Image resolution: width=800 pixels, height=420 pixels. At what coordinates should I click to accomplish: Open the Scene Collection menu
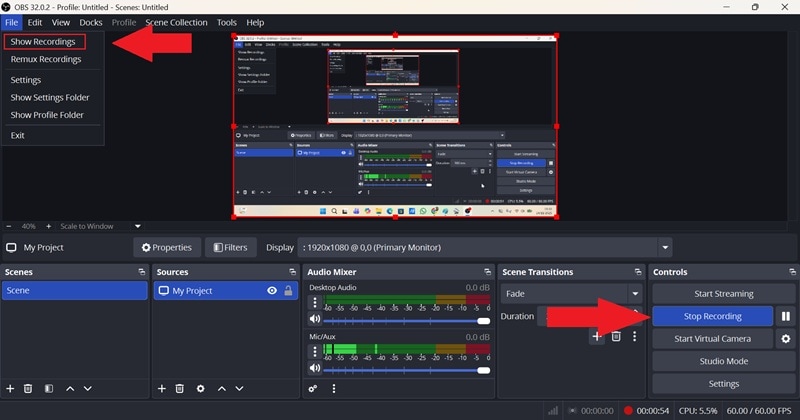pyautogui.click(x=176, y=22)
